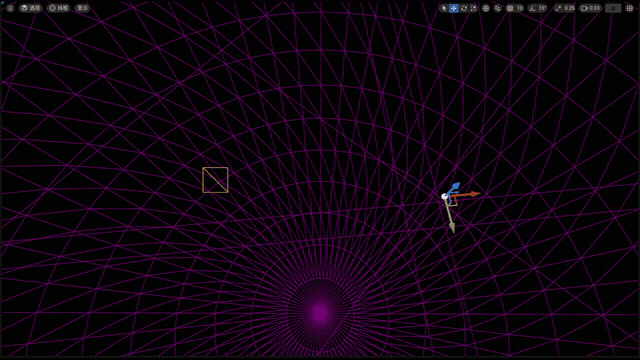Viewport: 640px width, 360px height.
Task: Select the translate move tool
Action: pos(453,8)
